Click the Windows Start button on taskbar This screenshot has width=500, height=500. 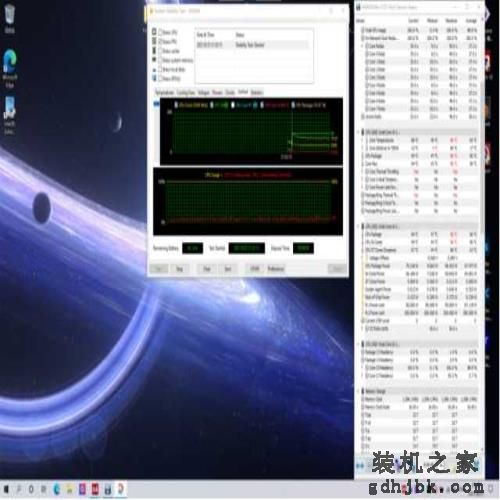pyautogui.click(x=6, y=489)
